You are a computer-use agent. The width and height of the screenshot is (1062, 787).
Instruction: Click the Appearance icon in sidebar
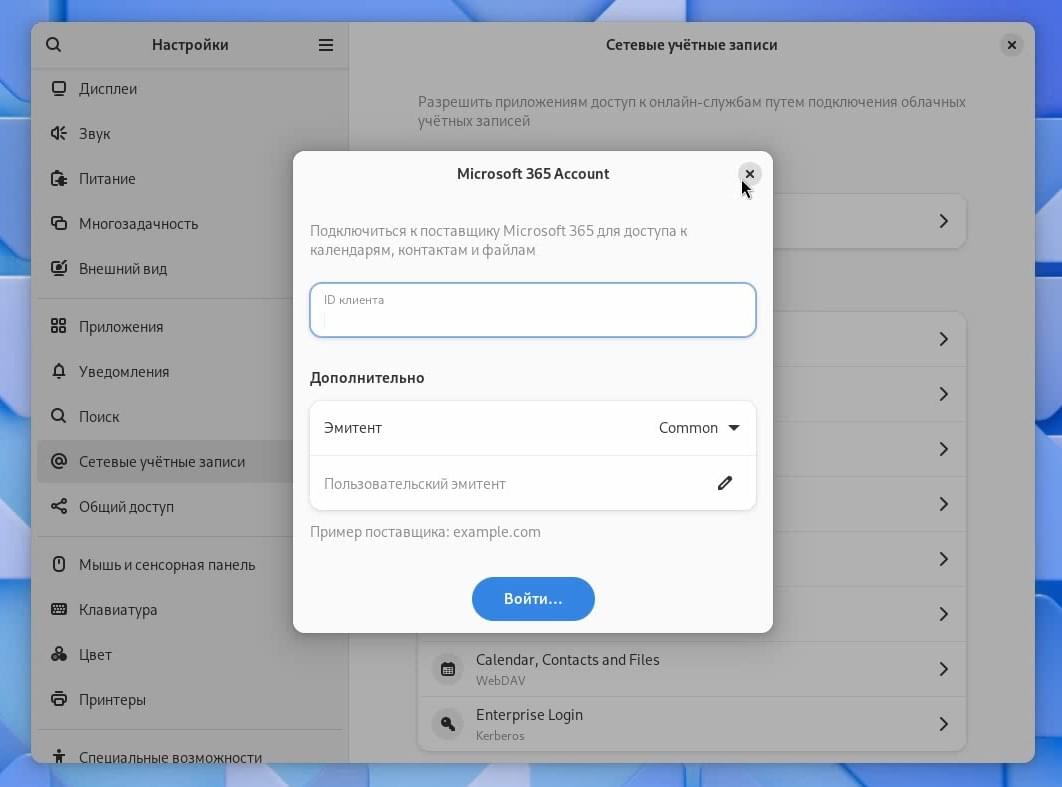(59, 268)
